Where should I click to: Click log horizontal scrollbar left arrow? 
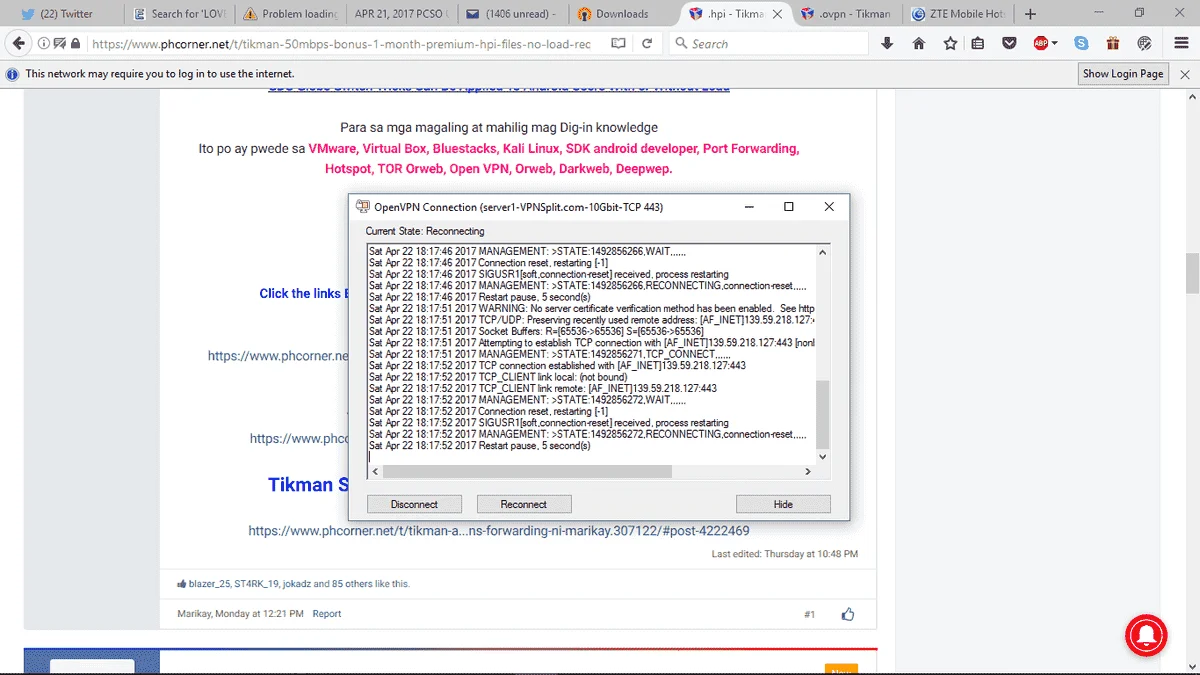click(x=374, y=471)
